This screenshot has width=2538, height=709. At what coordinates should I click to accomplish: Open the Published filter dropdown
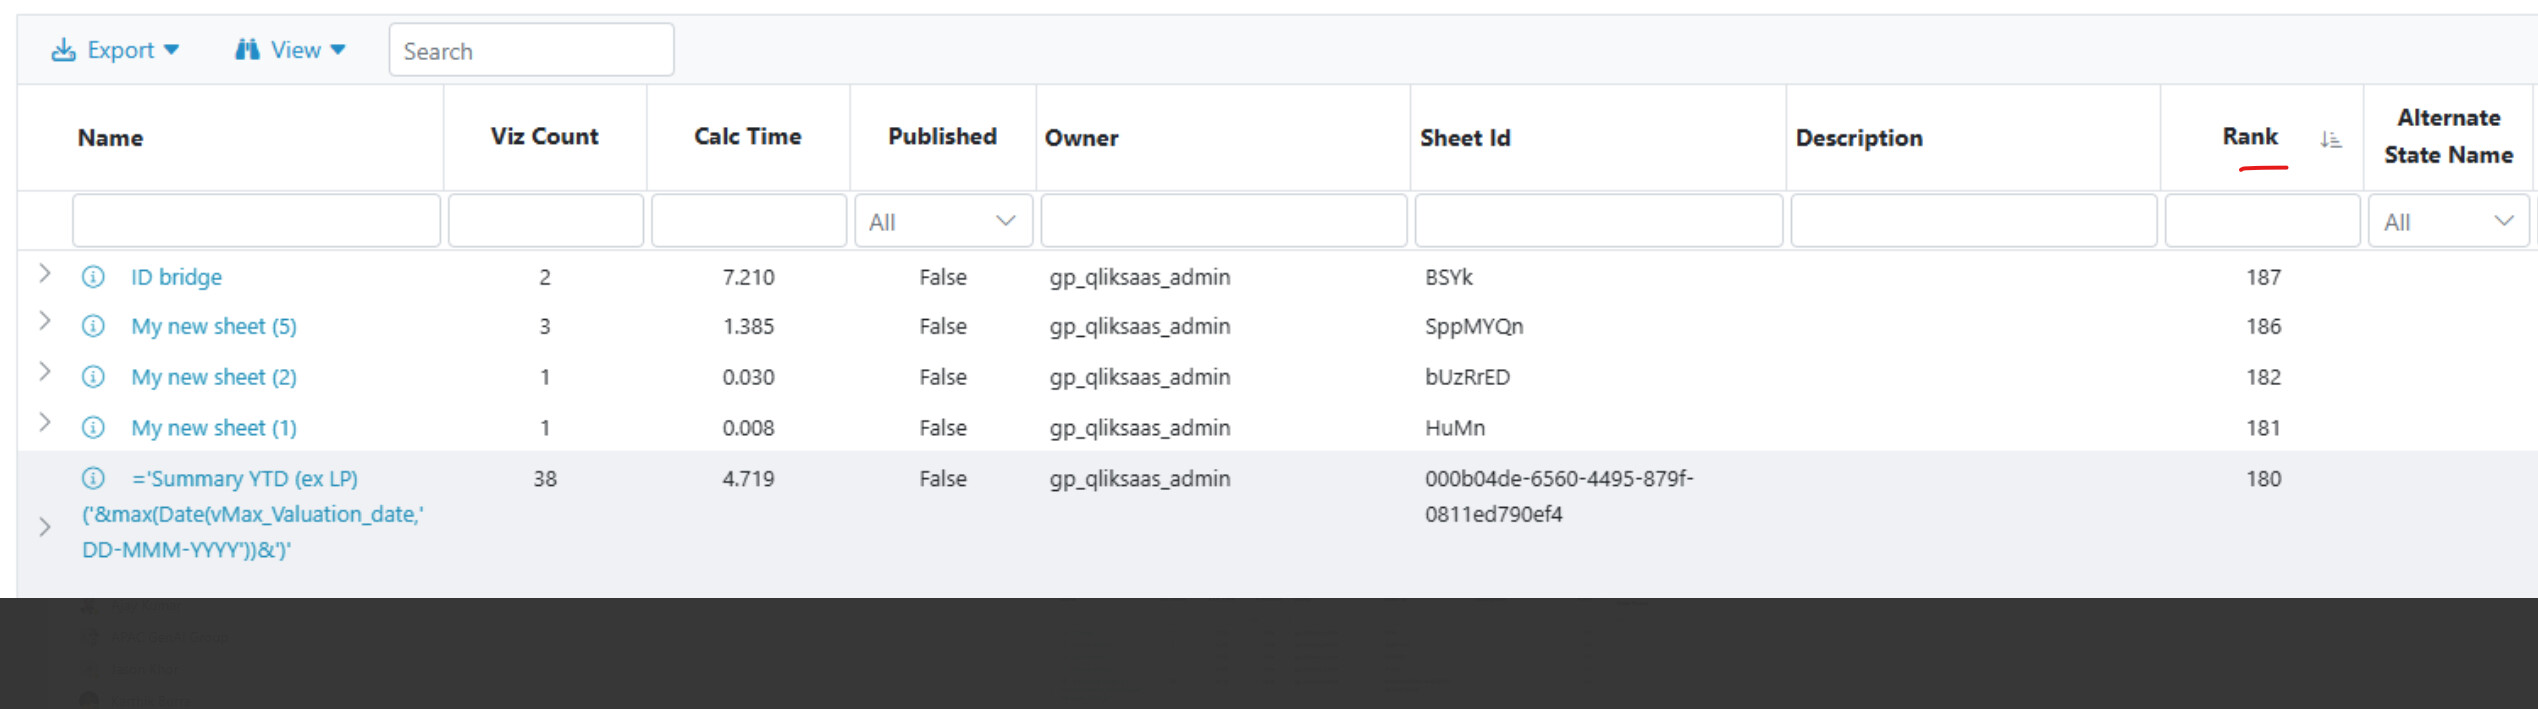pyautogui.click(x=942, y=221)
